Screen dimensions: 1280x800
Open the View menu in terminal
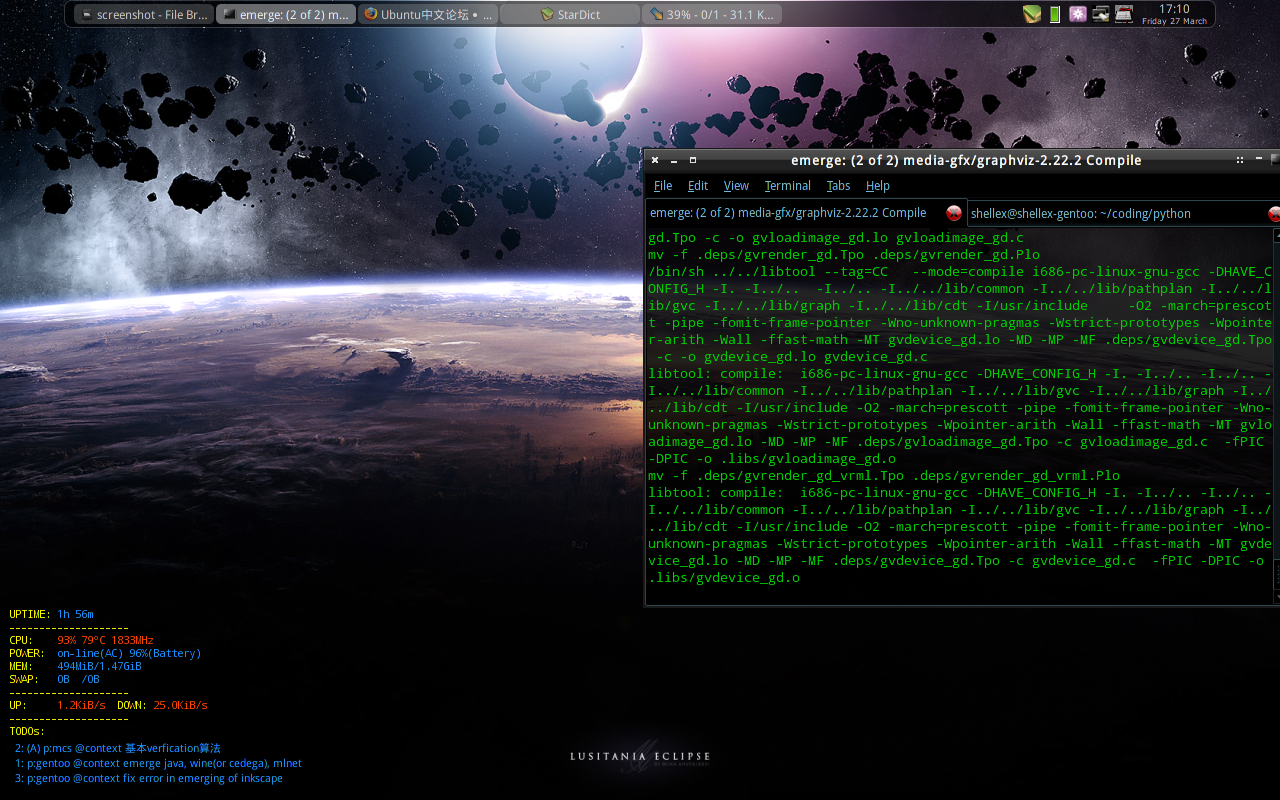[x=736, y=186]
